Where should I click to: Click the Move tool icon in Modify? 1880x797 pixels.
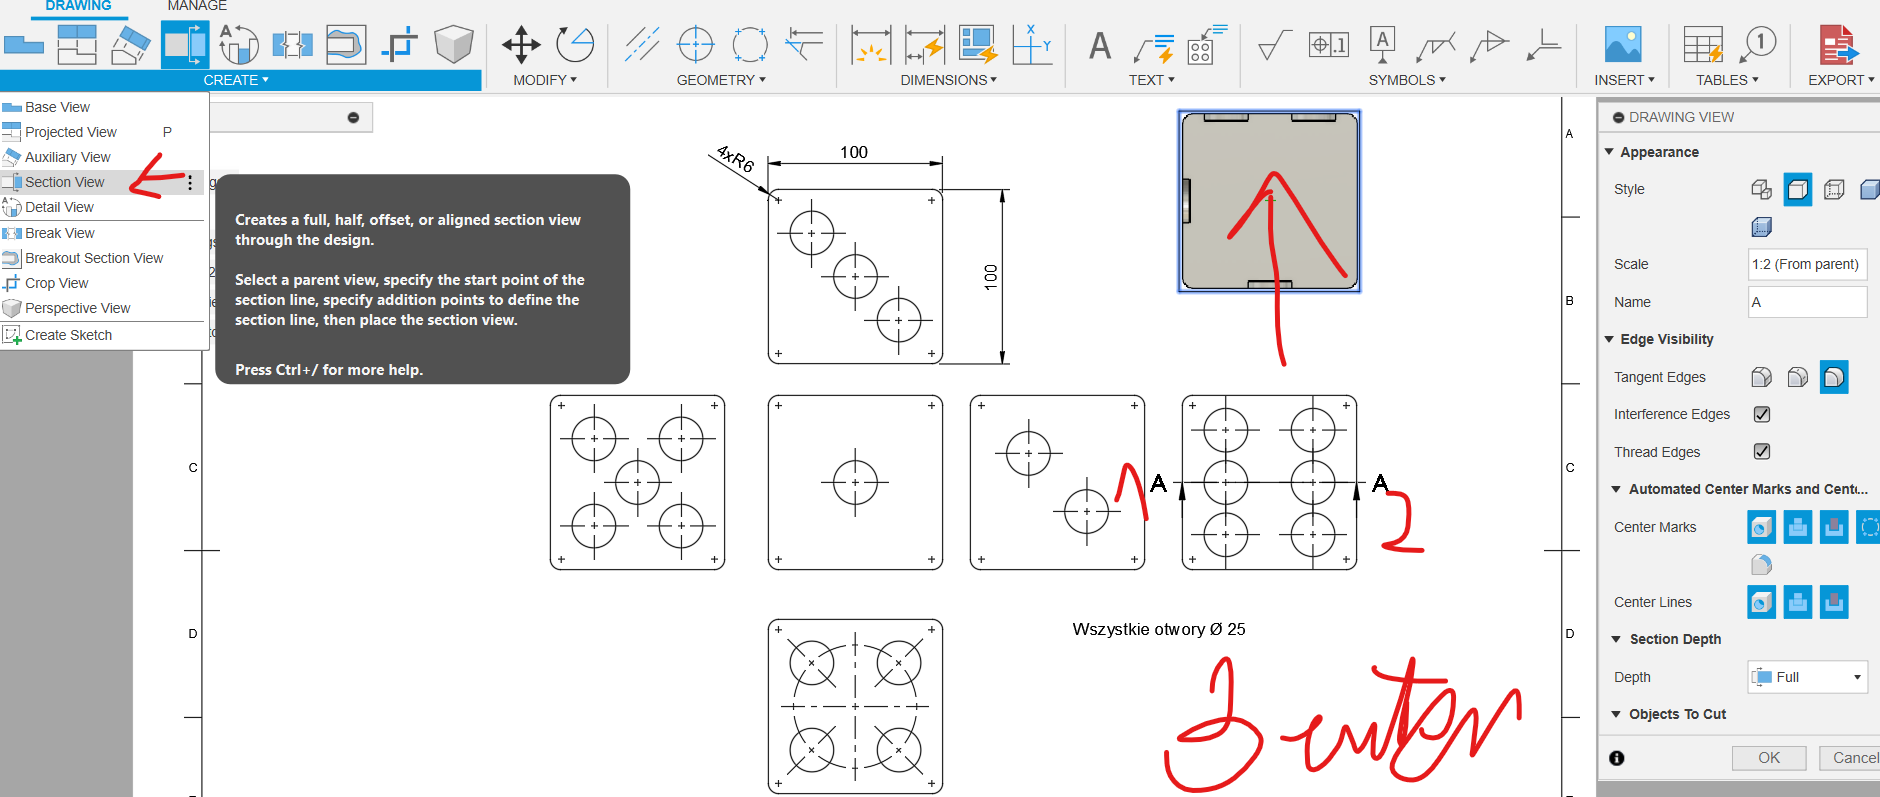tap(521, 44)
